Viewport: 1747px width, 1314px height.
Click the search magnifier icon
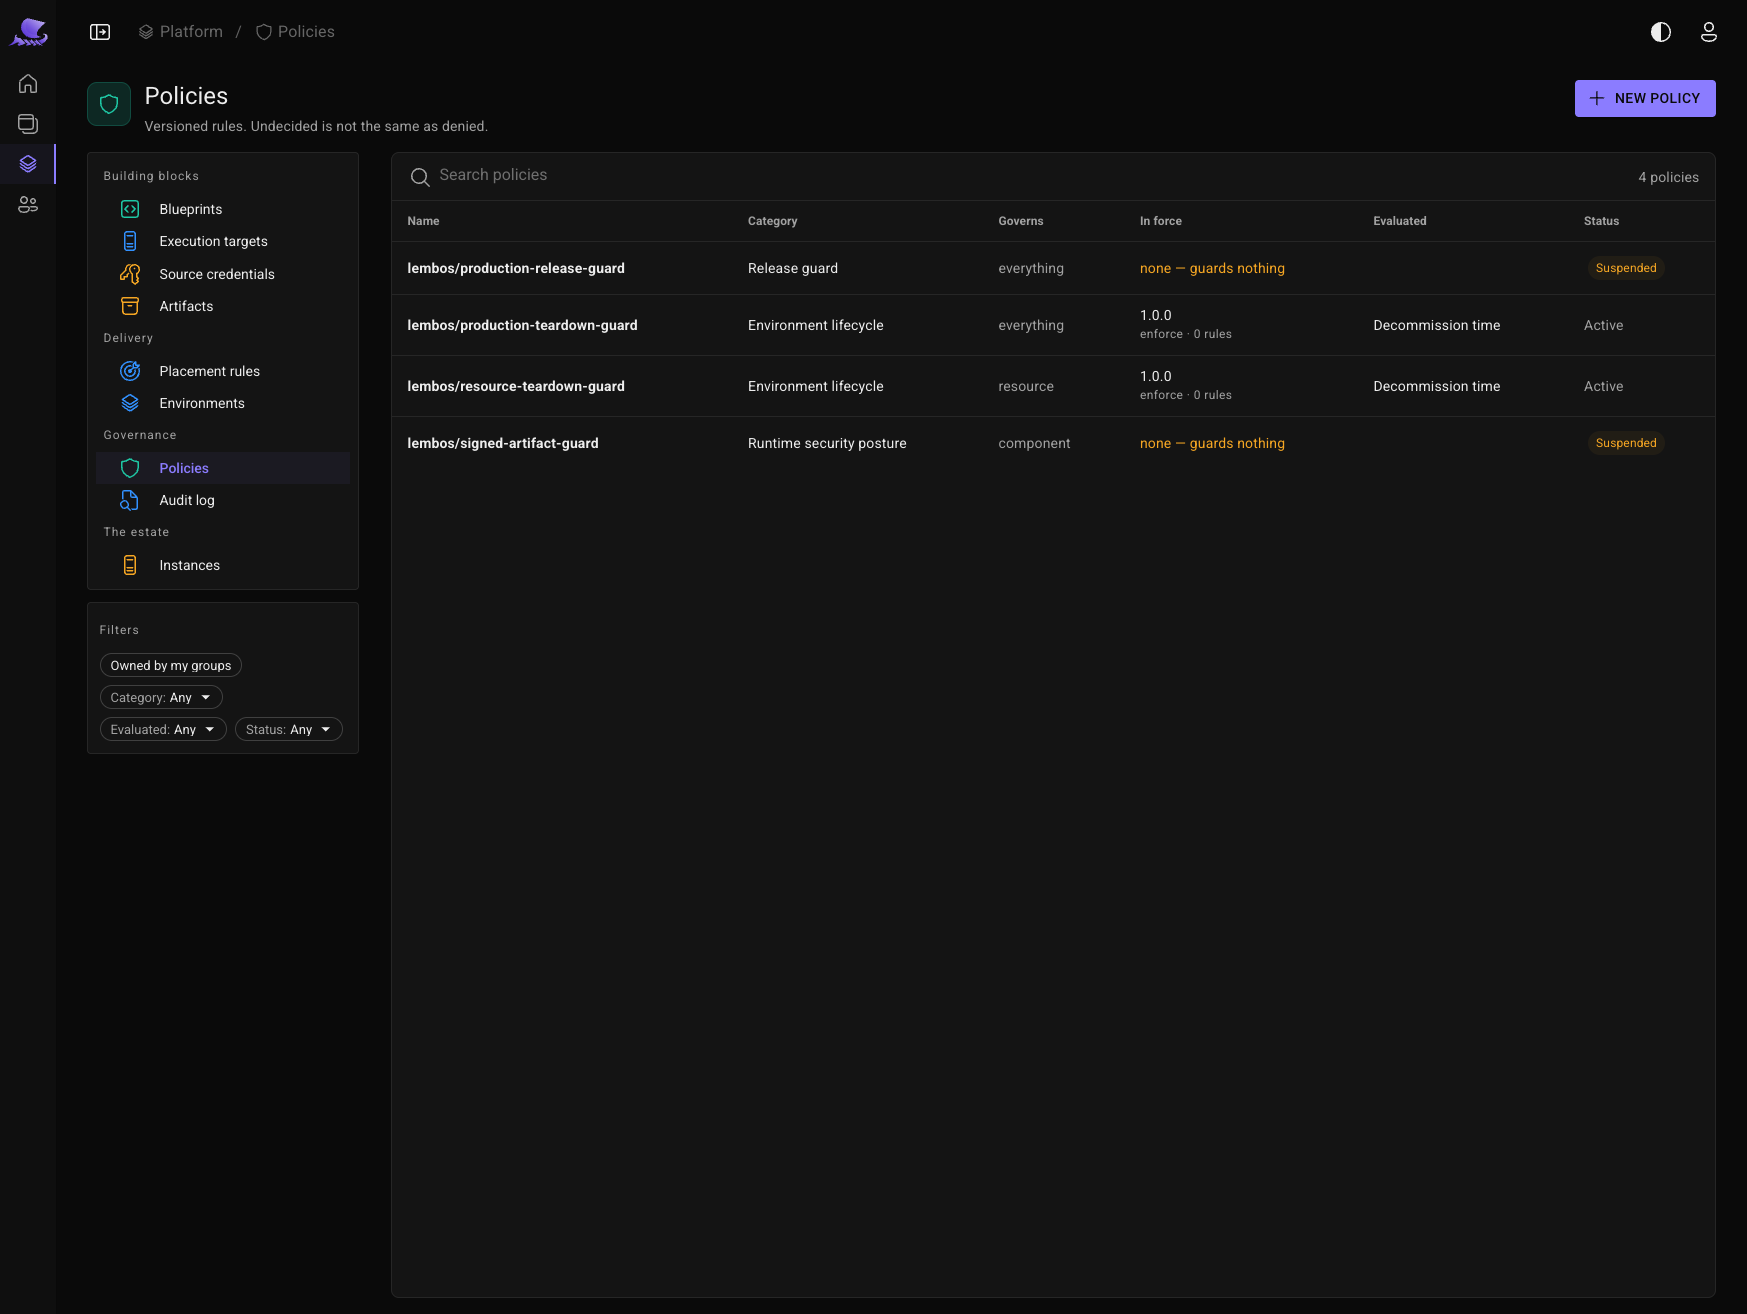tap(420, 177)
